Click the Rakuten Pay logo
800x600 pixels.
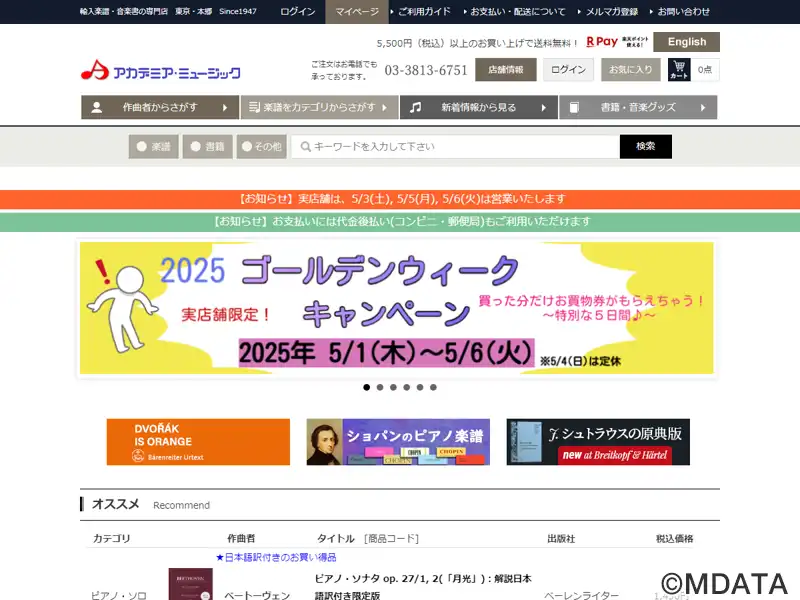pyautogui.click(x=602, y=42)
